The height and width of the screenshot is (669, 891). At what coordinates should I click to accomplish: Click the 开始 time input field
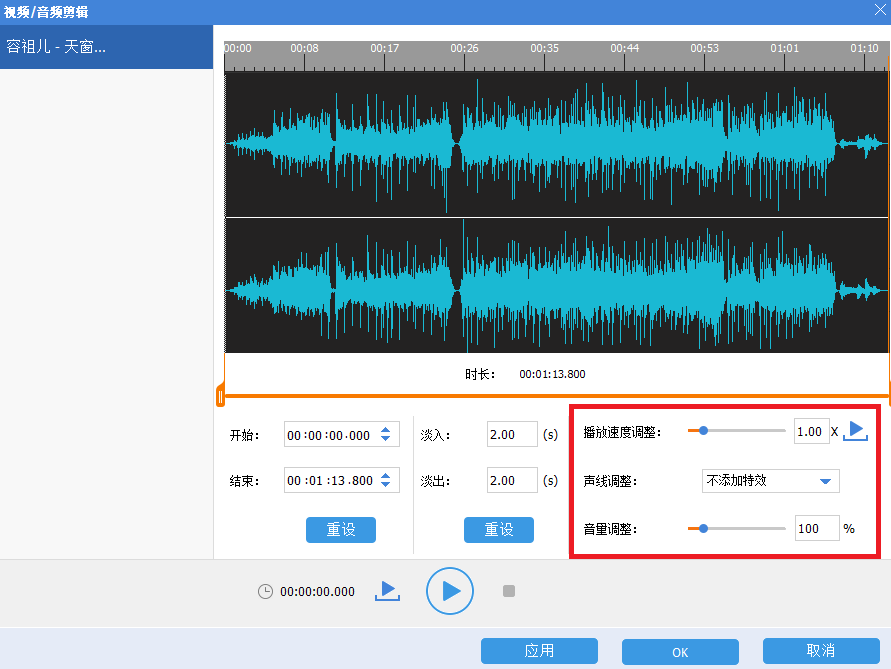click(342, 435)
